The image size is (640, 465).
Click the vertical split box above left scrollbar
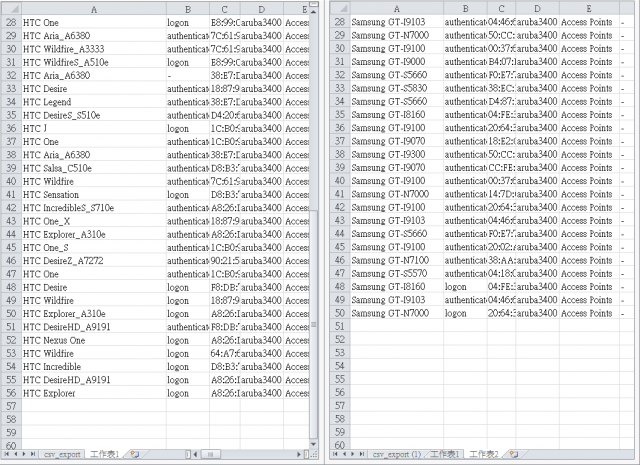[x=313, y=4]
